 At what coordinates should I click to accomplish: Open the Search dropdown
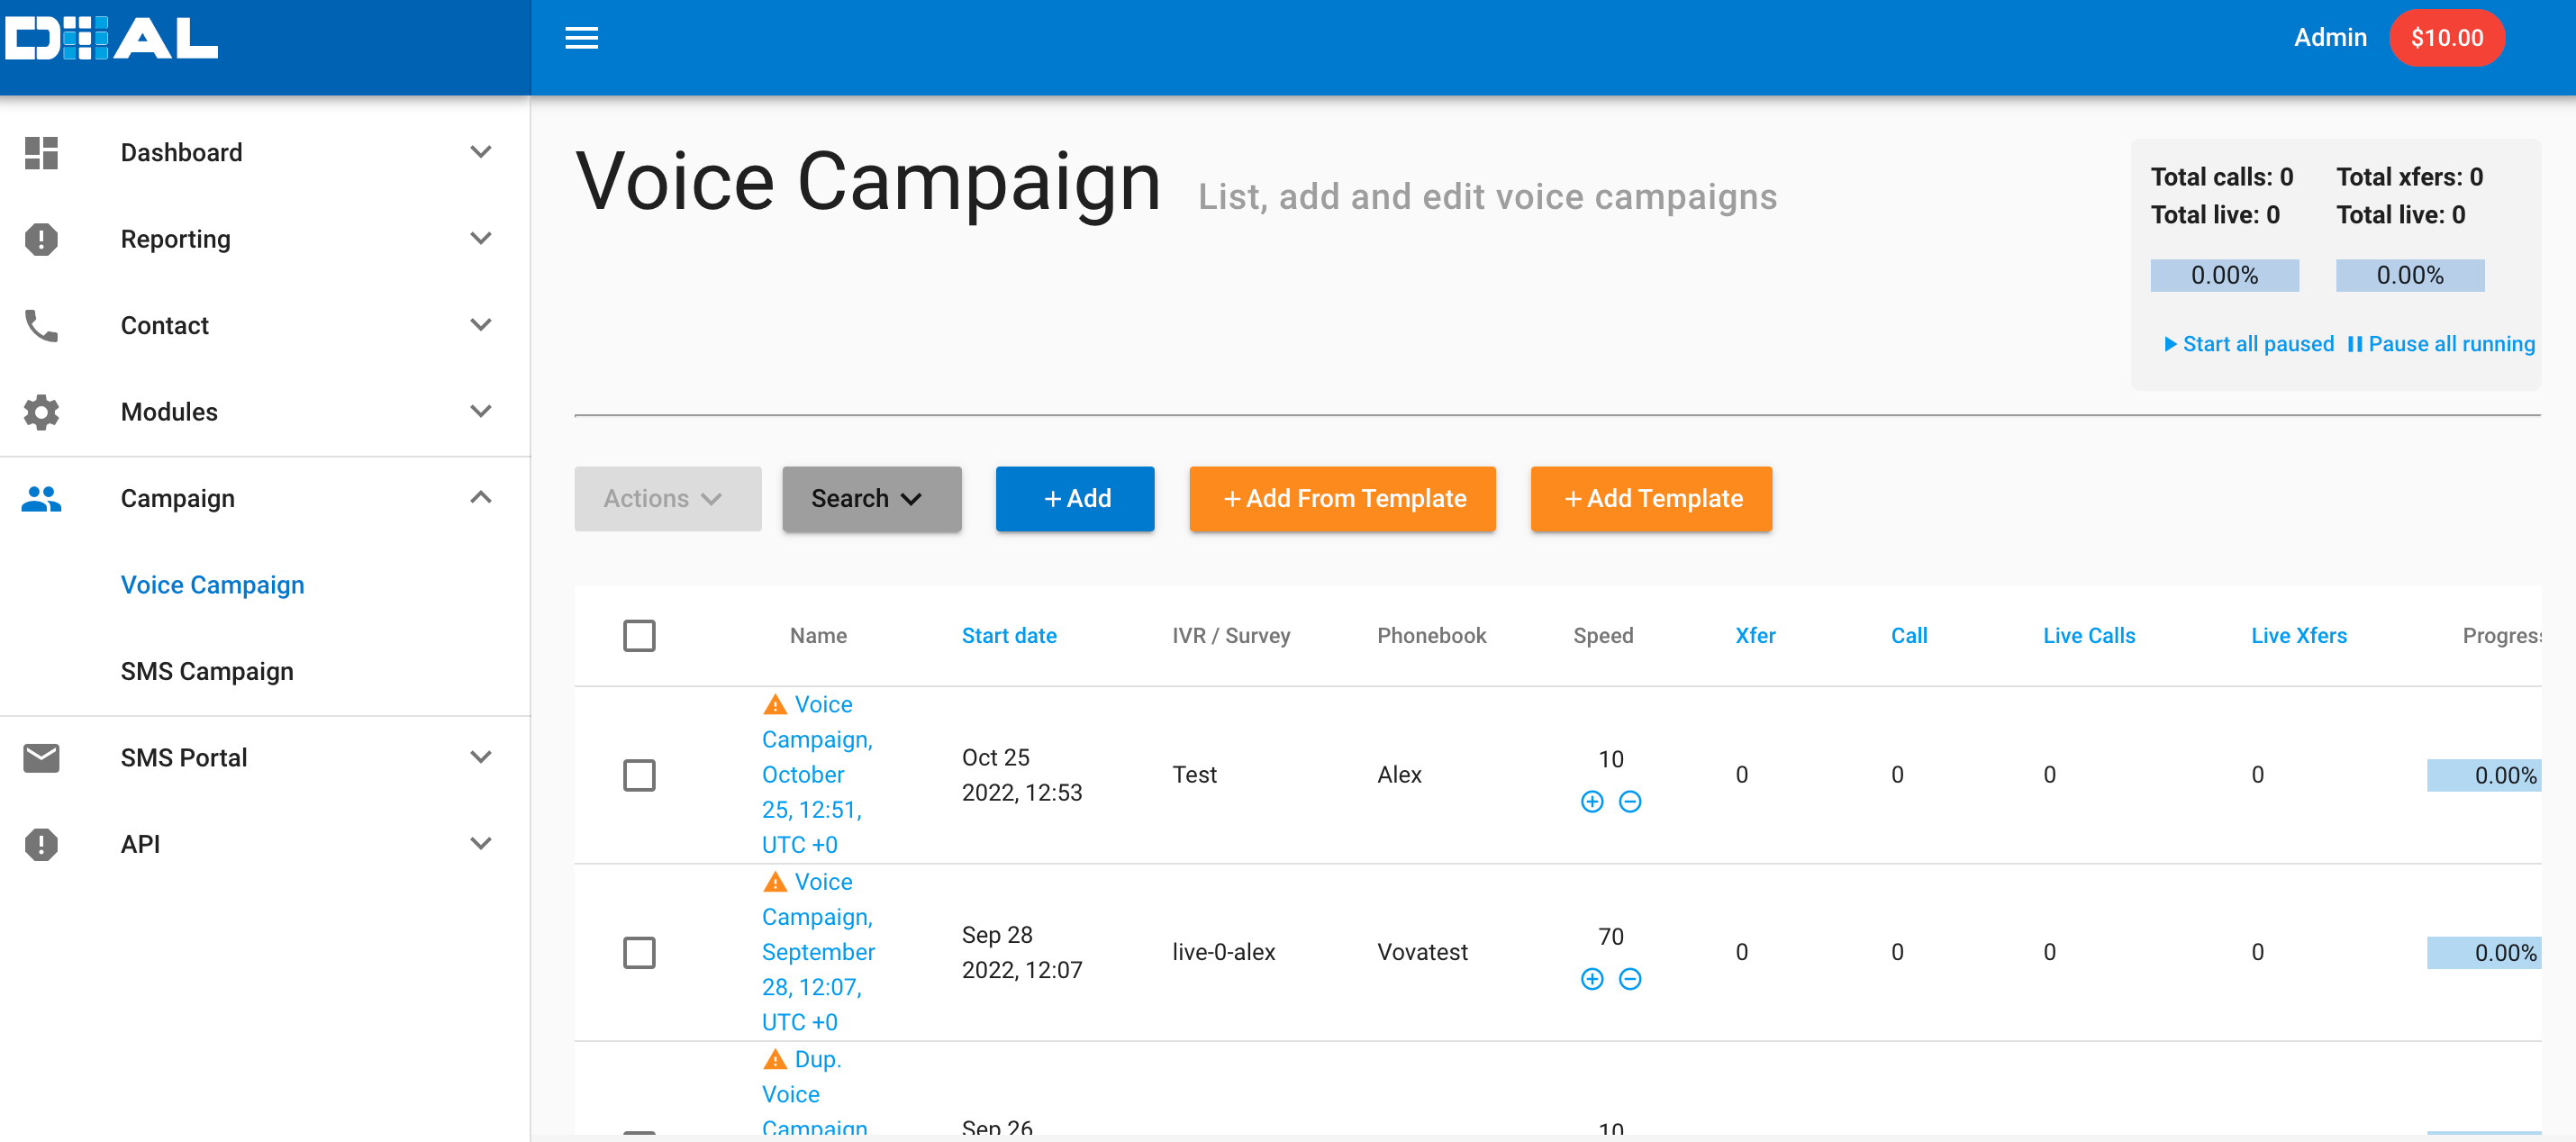pyautogui.click(x=870, y=498)
